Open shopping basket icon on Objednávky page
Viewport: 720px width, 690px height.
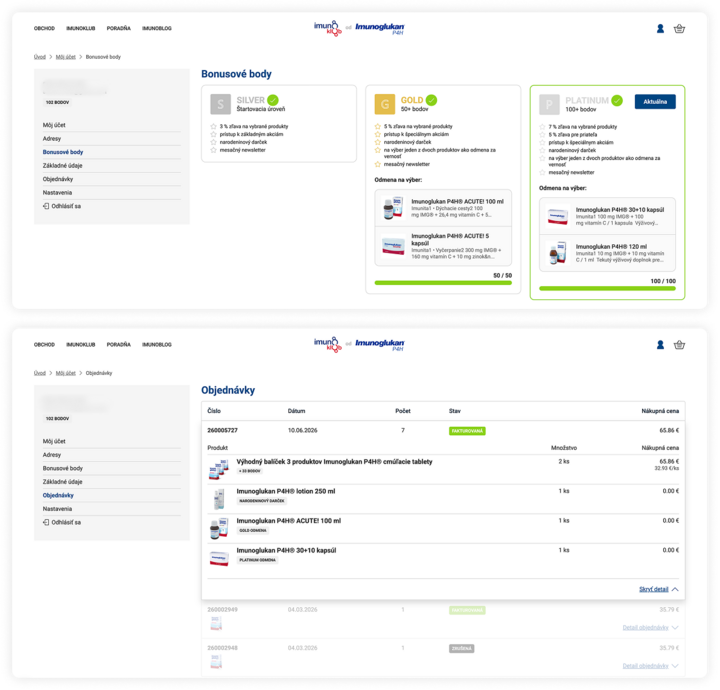click(x=679, y=345)
